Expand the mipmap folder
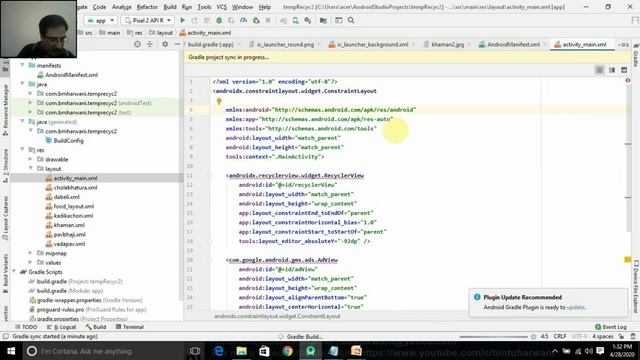Image resolution: width=640 pixels, height=360 pixels. point(31,253)
